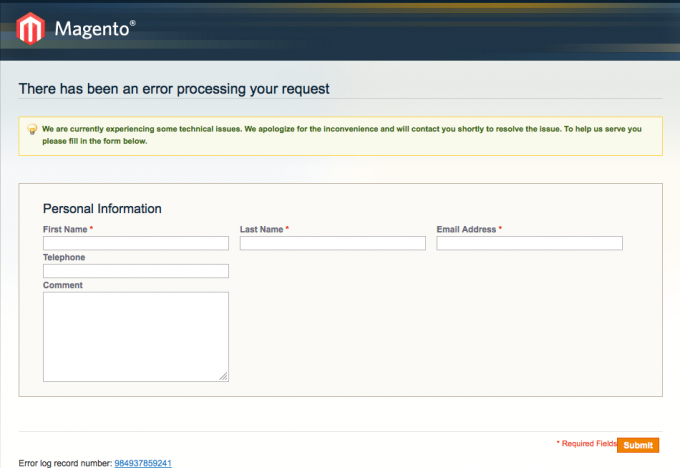Click the Magento hexagon logo icon
This screenshot has width=680, height=468.
tap(31, 29)
